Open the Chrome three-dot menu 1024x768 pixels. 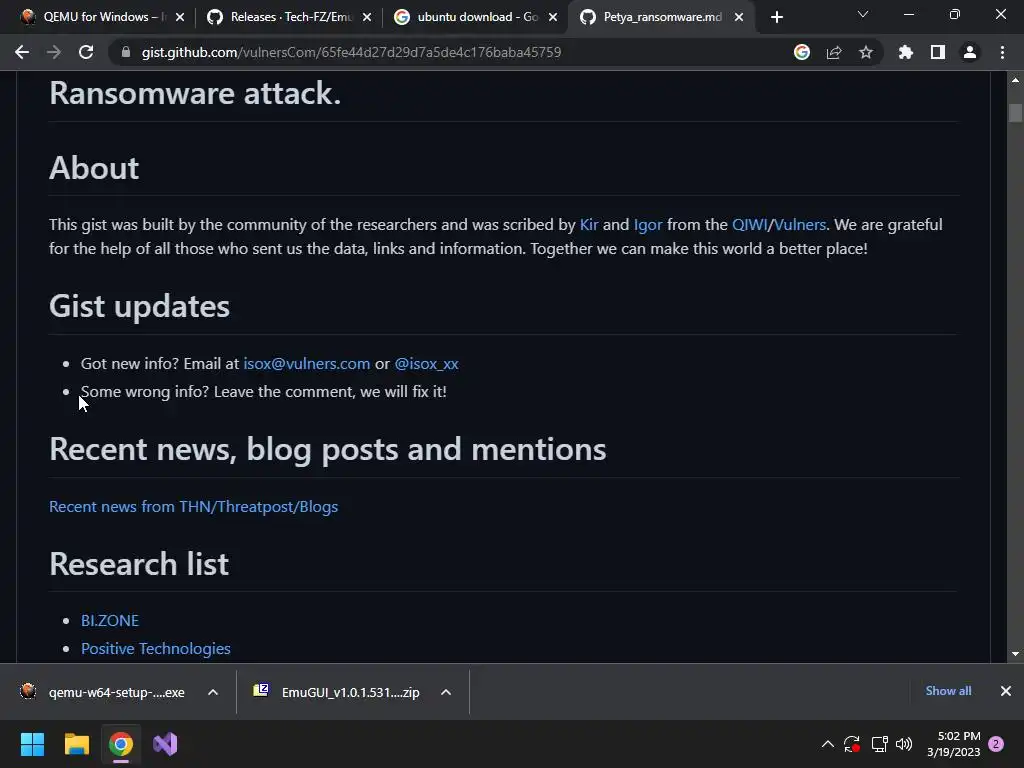1002,52
